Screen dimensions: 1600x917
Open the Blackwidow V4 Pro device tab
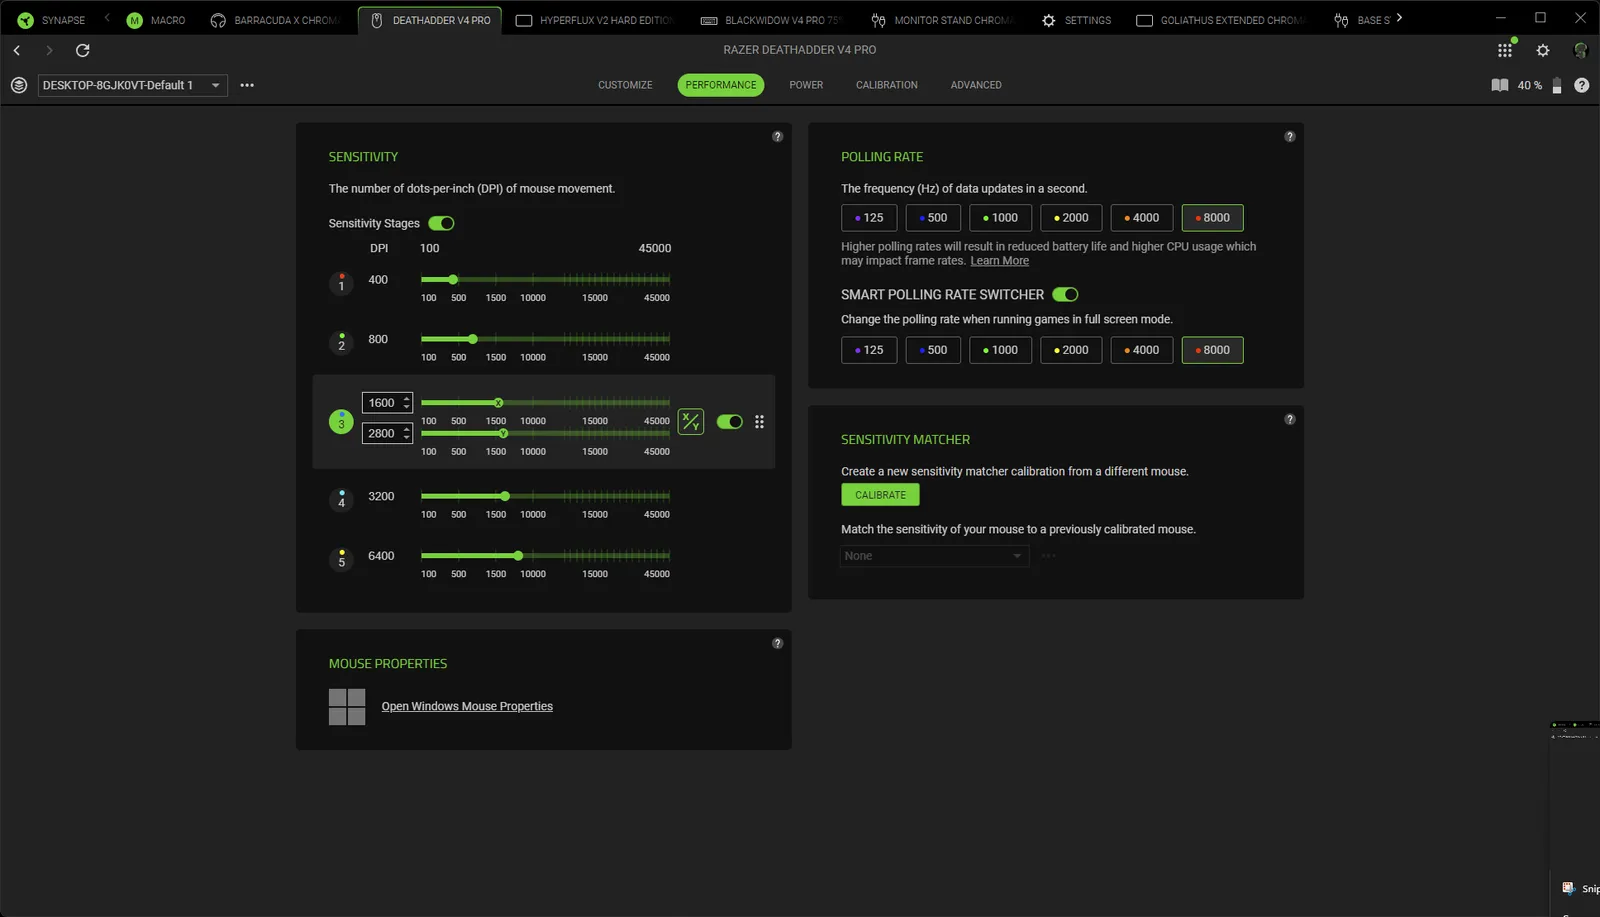pos(772,20)
